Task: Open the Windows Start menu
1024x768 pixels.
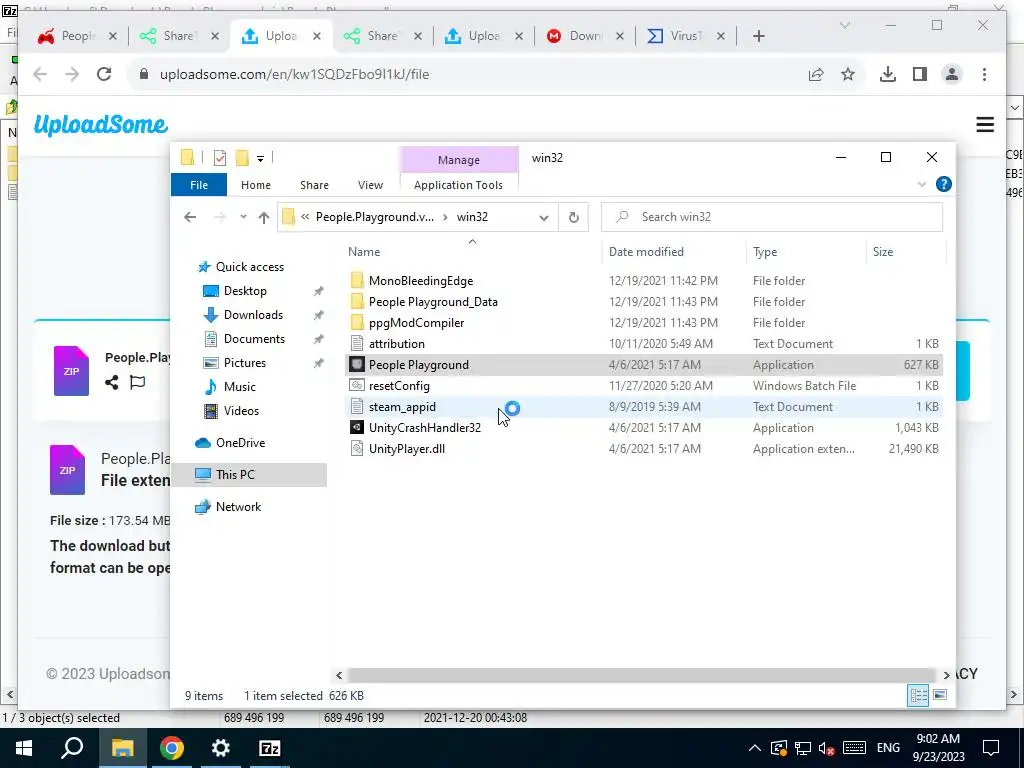Action: pyautogui.click(x=24, y=748)
